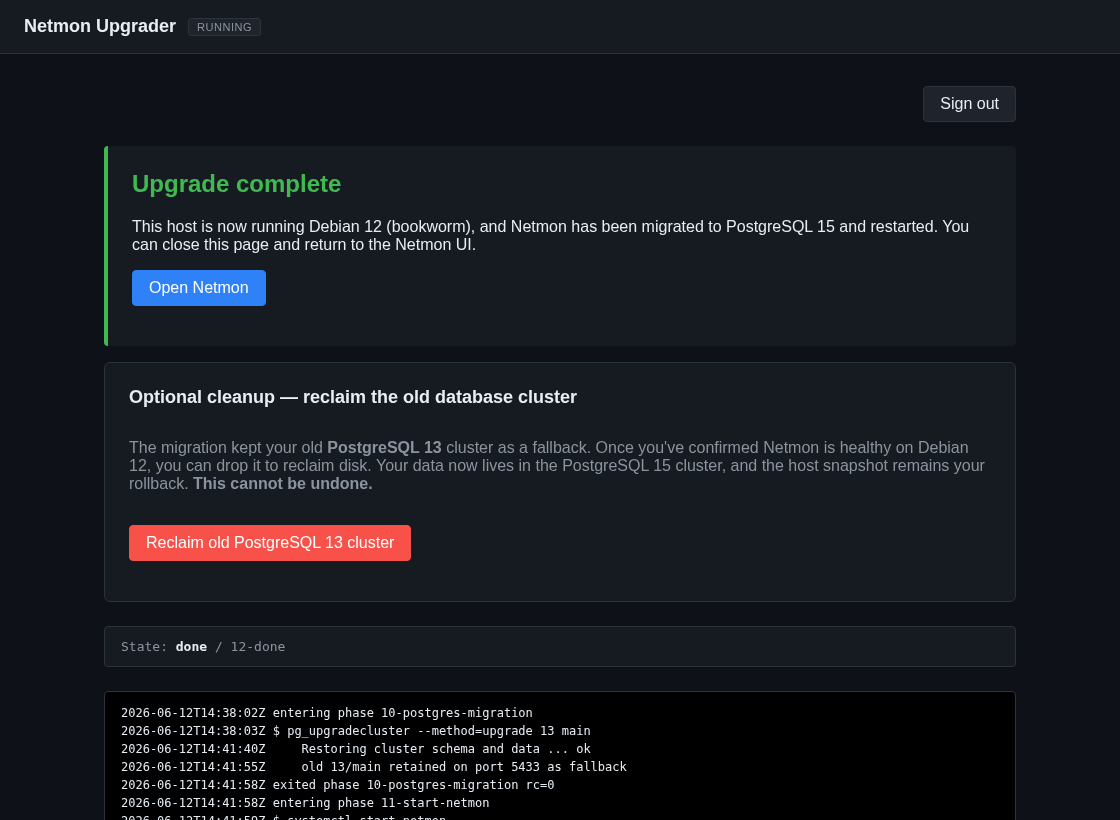Click the log line 'entering phase 10-postgres-migration'
Image resolution: width=1120 pixels, height=820 pixels.
(326, 713)
